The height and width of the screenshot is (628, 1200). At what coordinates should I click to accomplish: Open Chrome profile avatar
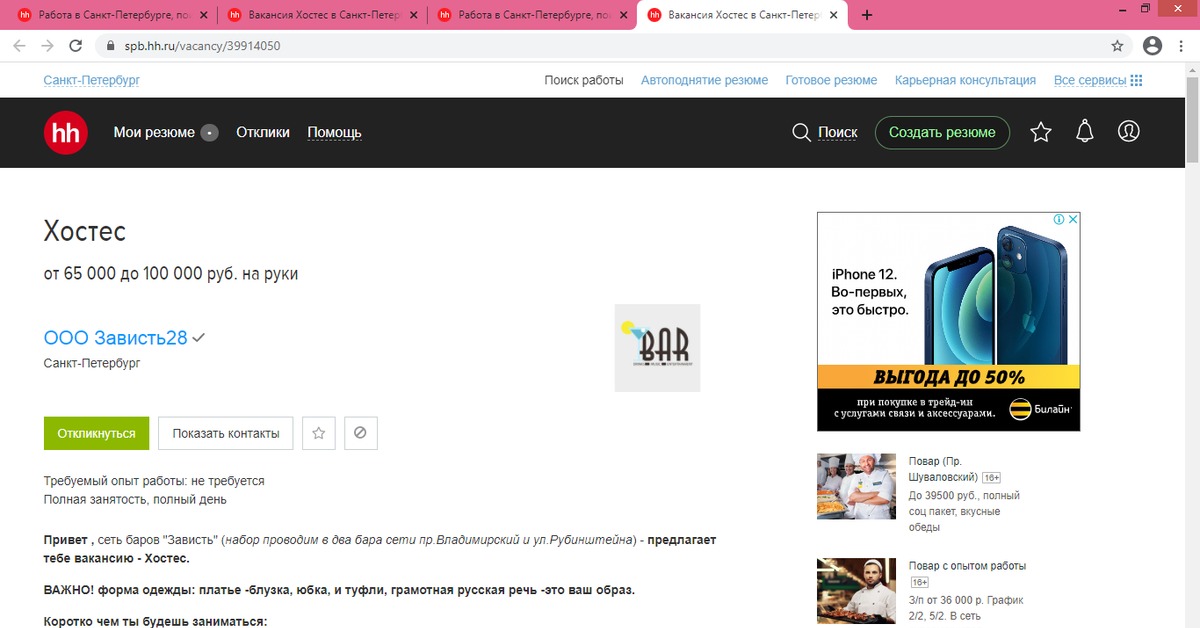coord(1152,46)
